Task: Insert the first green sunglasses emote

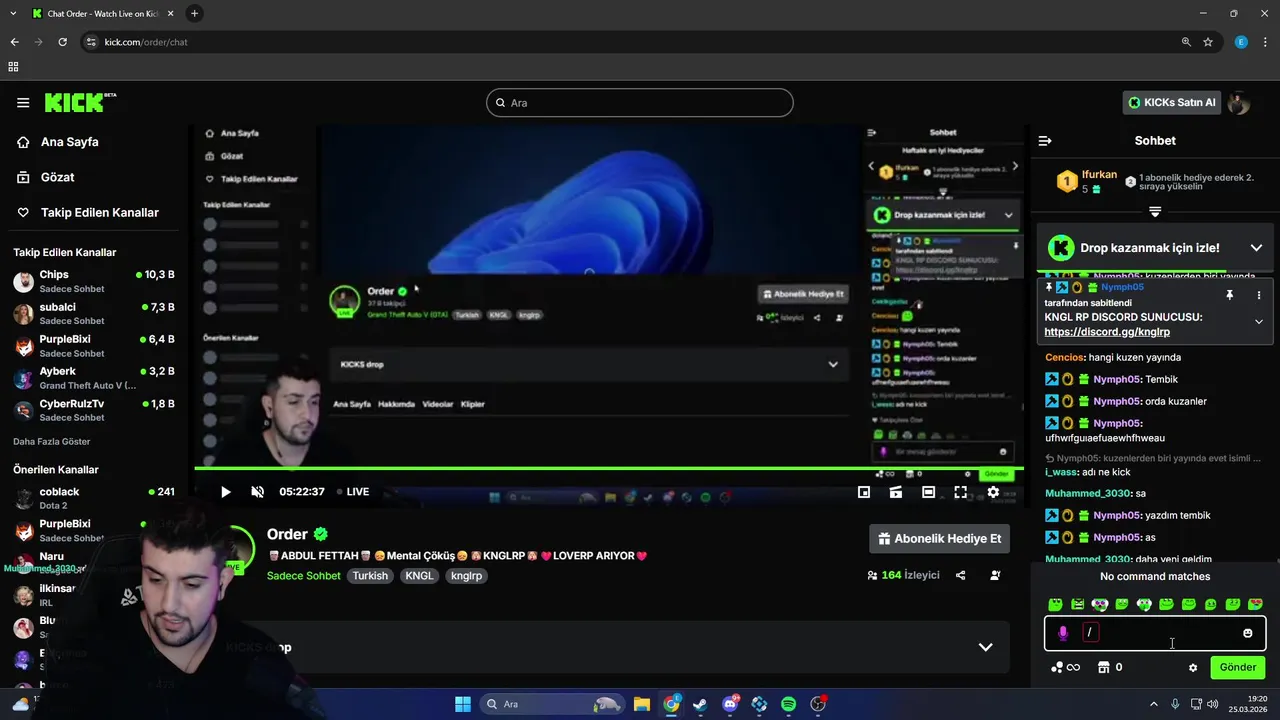Action: coord(1055,604)
